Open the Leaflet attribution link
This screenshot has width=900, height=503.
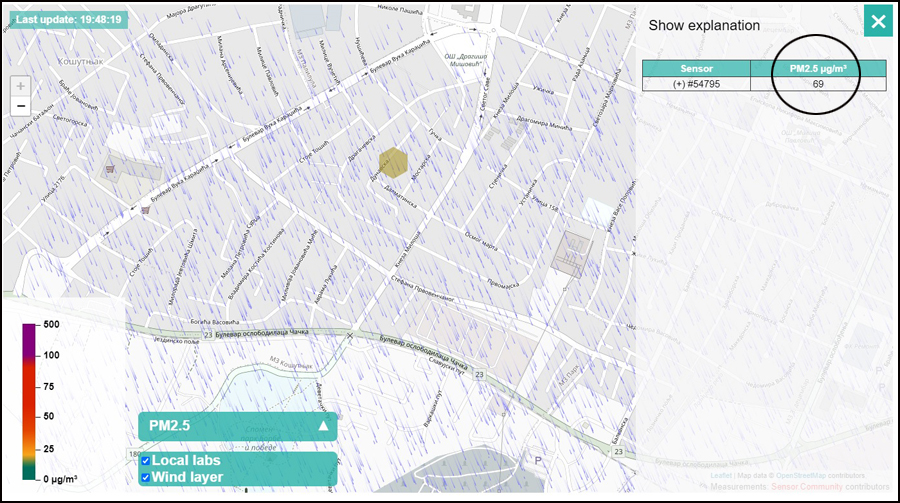point(721,475)
